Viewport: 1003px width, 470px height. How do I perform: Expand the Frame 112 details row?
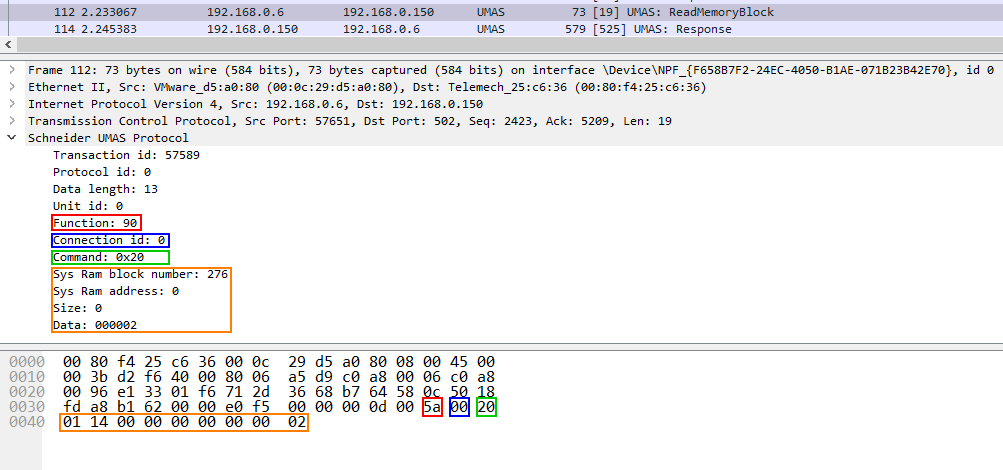tap(11, 70)
